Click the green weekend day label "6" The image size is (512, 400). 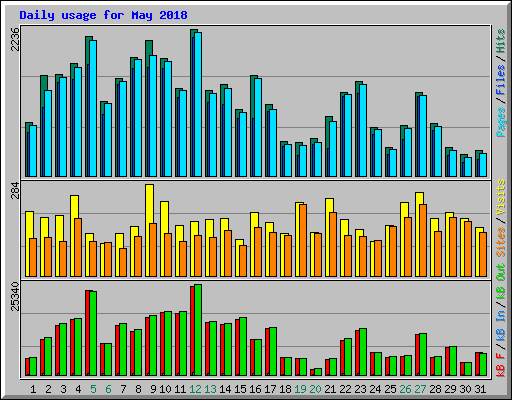tap(108, 389)
